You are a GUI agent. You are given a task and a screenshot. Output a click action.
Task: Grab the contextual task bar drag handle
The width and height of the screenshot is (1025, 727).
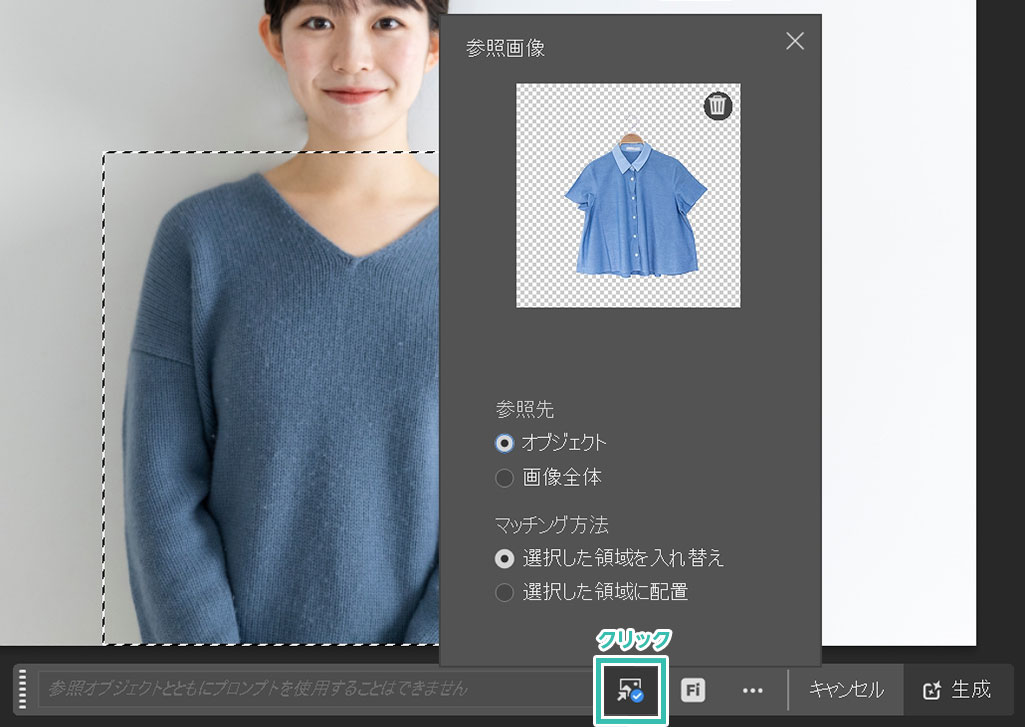click(21, 690)
